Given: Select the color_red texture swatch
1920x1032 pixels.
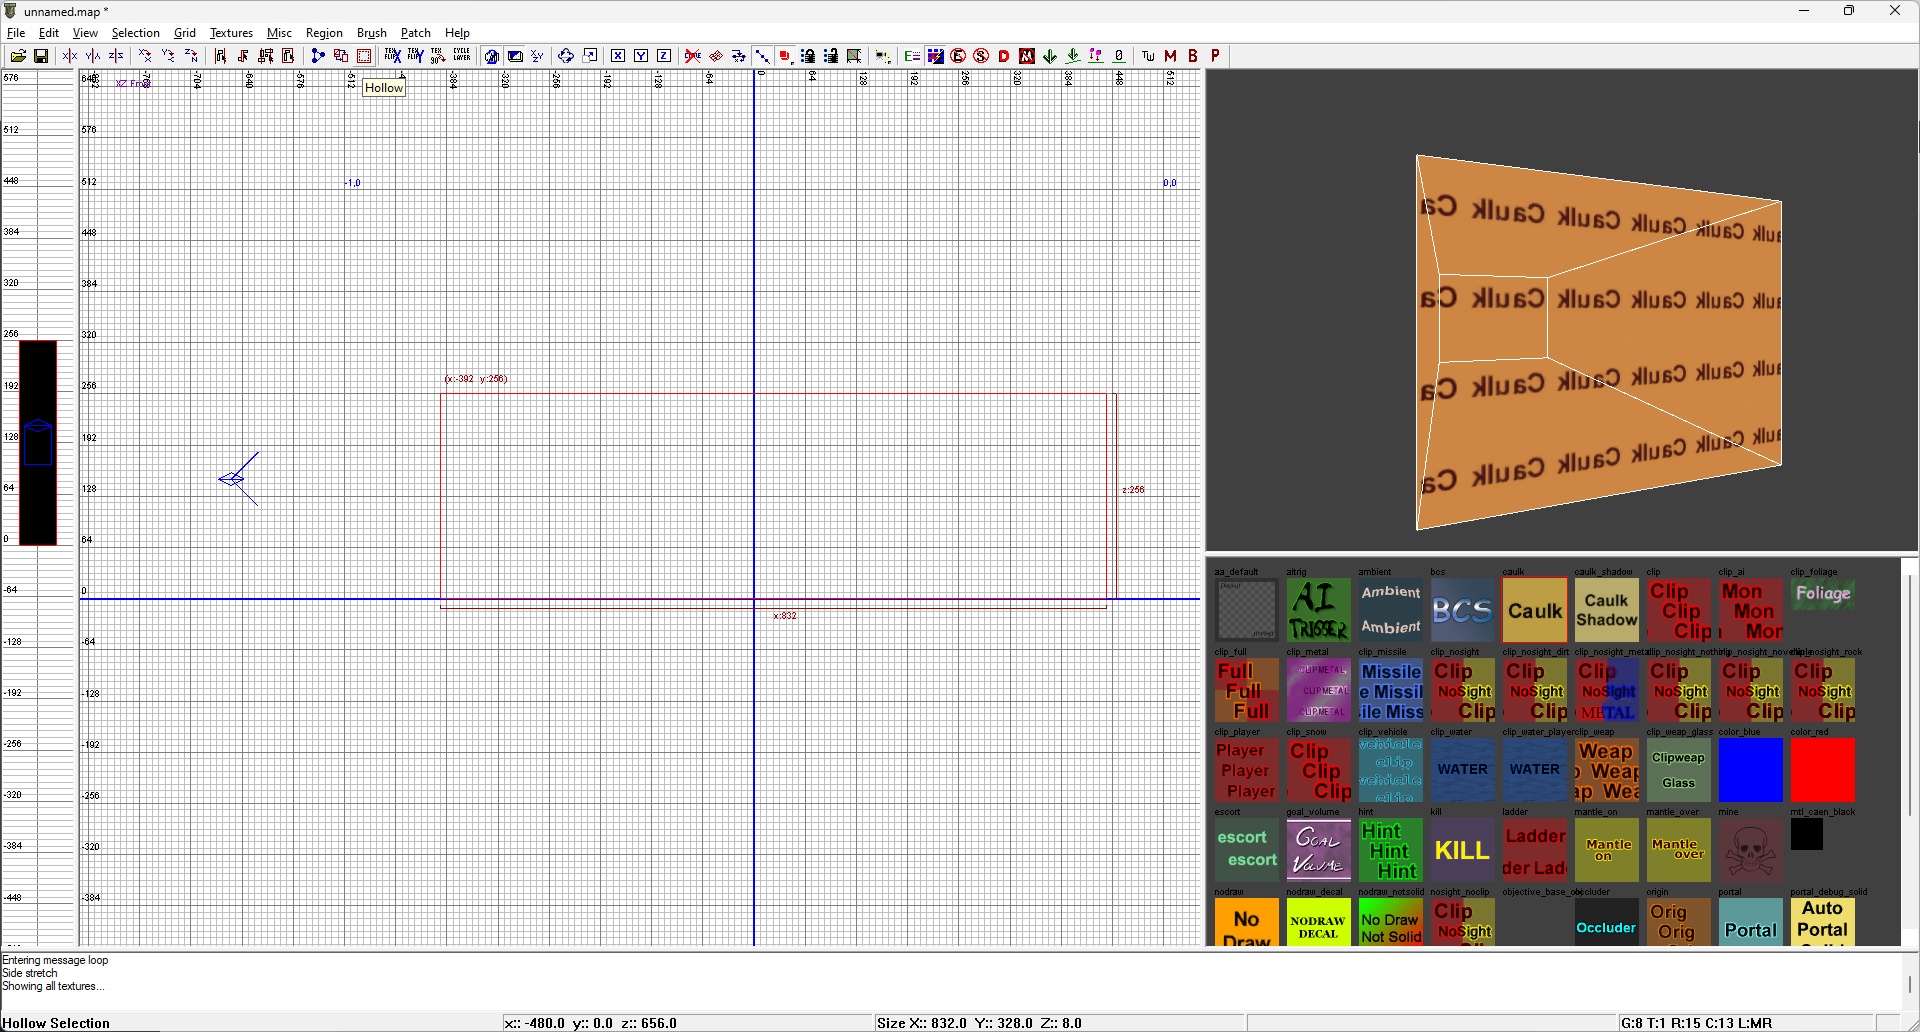Looking at the screenshot, I should point(1822,770).
